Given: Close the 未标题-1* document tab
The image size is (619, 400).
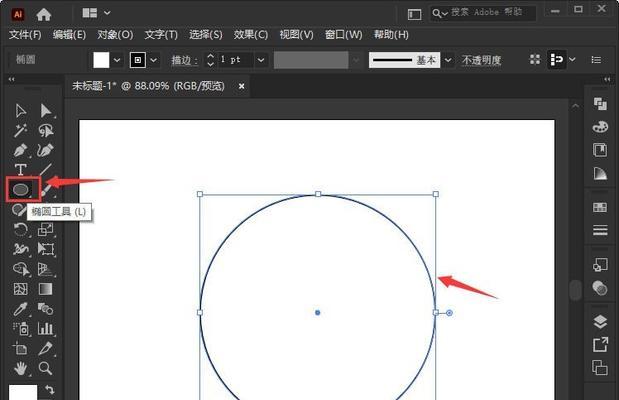Looking at the screenshot, I should (241, 86).
